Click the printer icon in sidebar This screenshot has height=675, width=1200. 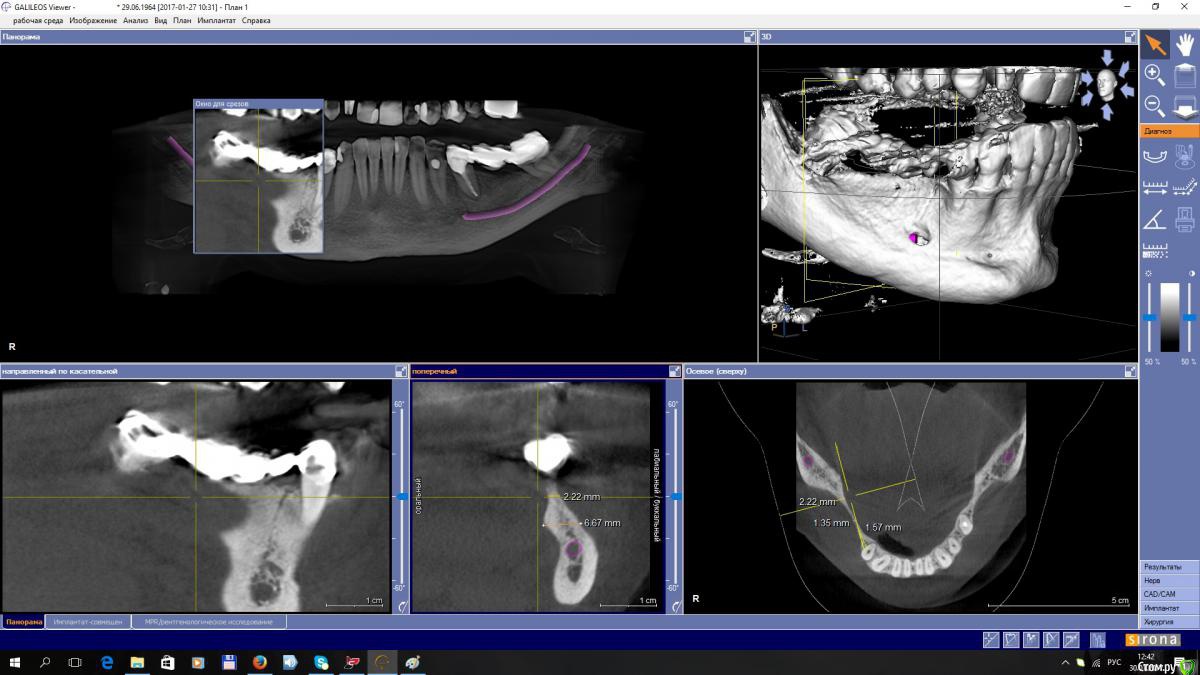click(1185, 219)
